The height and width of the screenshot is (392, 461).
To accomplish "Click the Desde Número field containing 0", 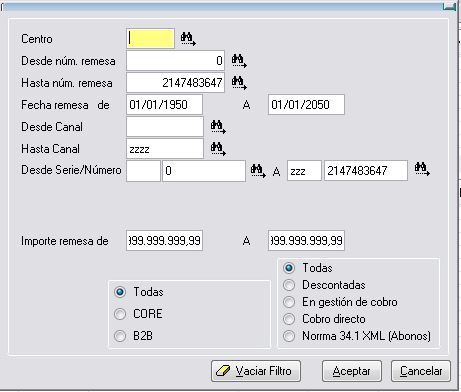I will 204,171.
